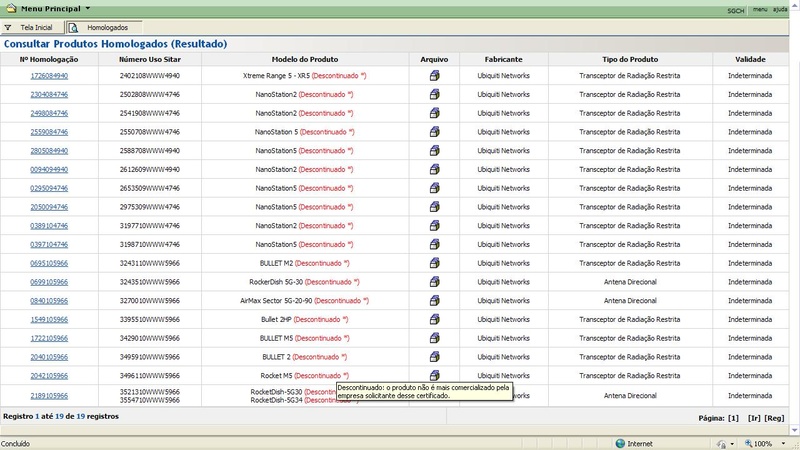Click the scrollbar up arrow
Image resolution: width=800 pixels, height=450 pixels.
pos(794,3)
